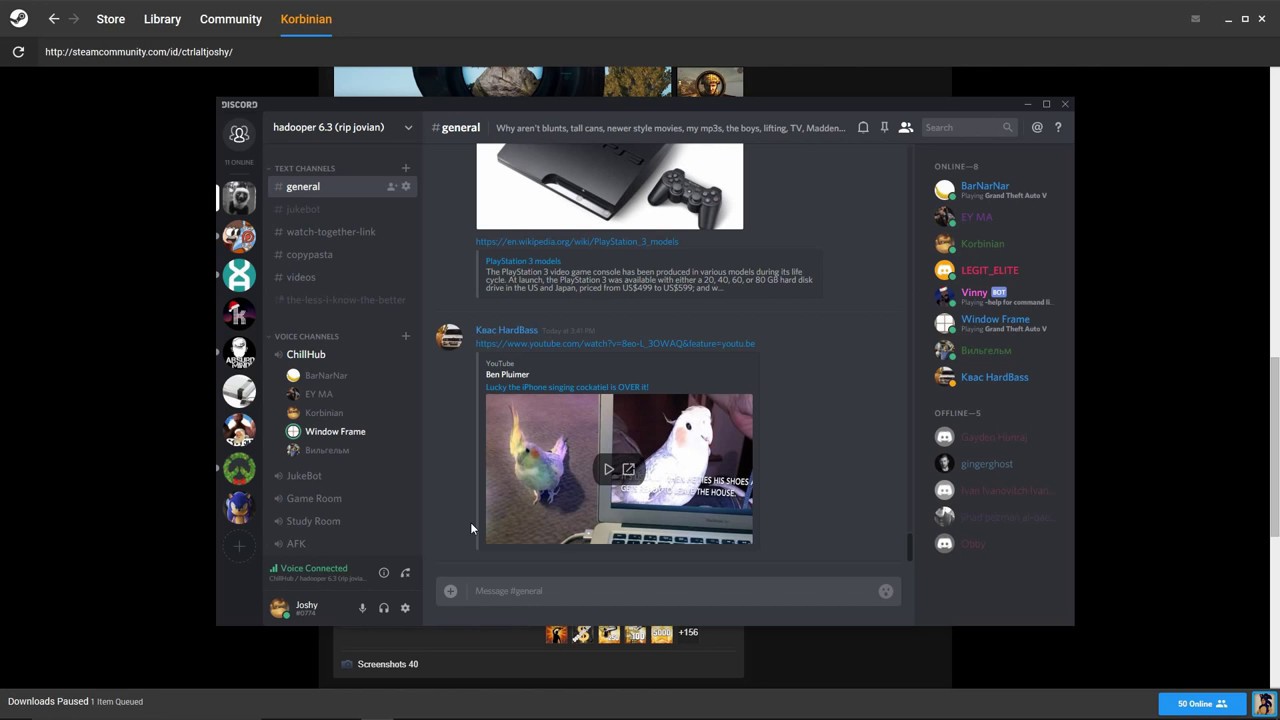Reload the Steam community page
The image size is (1280, 720).
[18, 52]
